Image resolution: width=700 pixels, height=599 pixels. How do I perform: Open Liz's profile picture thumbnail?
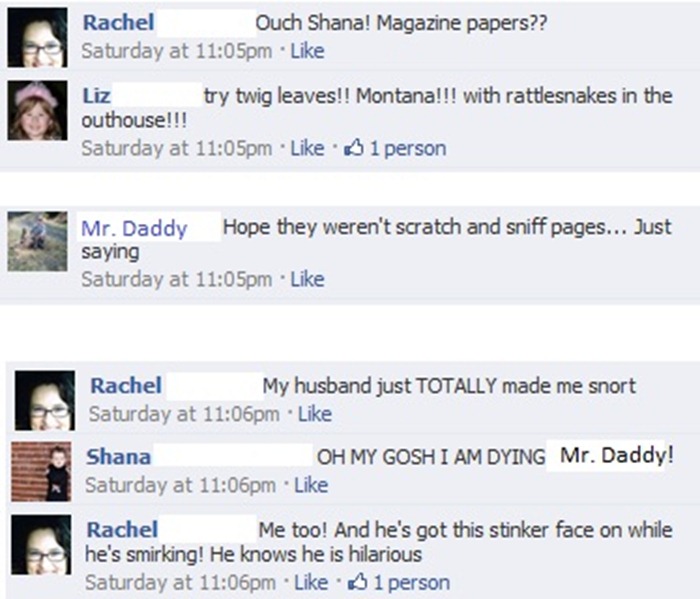click(38, 110)
